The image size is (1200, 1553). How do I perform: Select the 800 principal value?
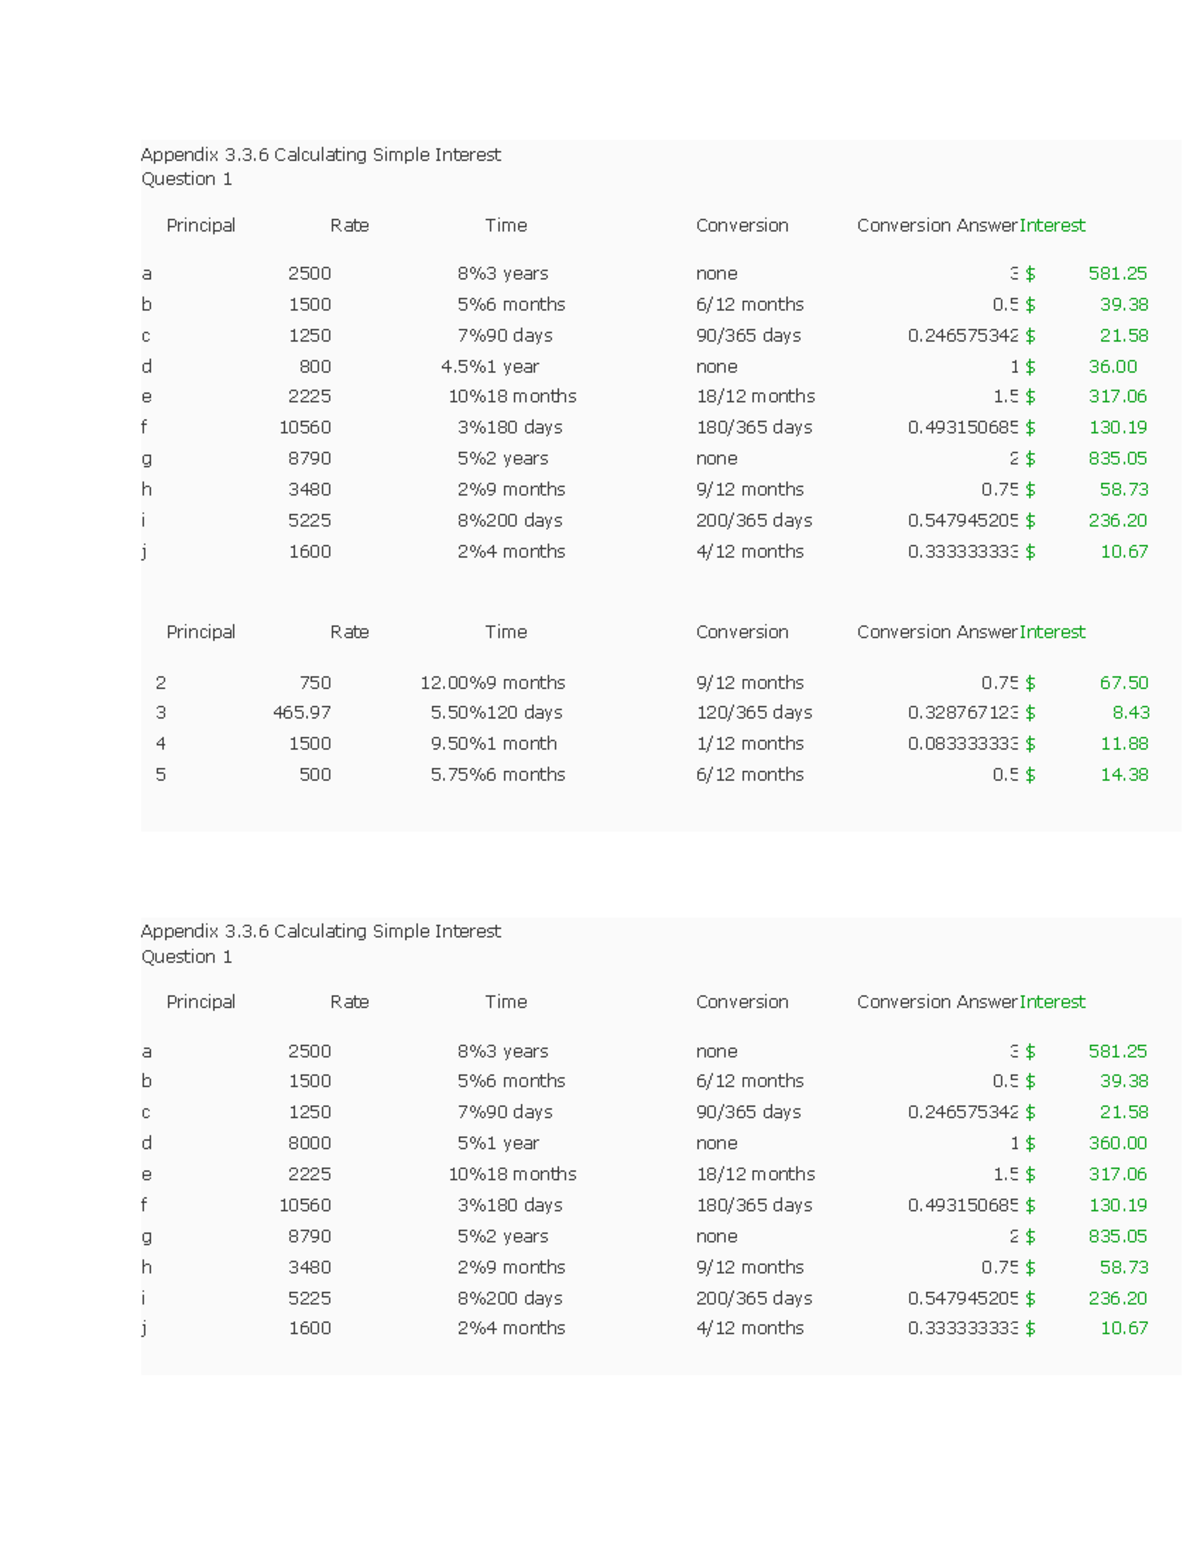point(314,367)
